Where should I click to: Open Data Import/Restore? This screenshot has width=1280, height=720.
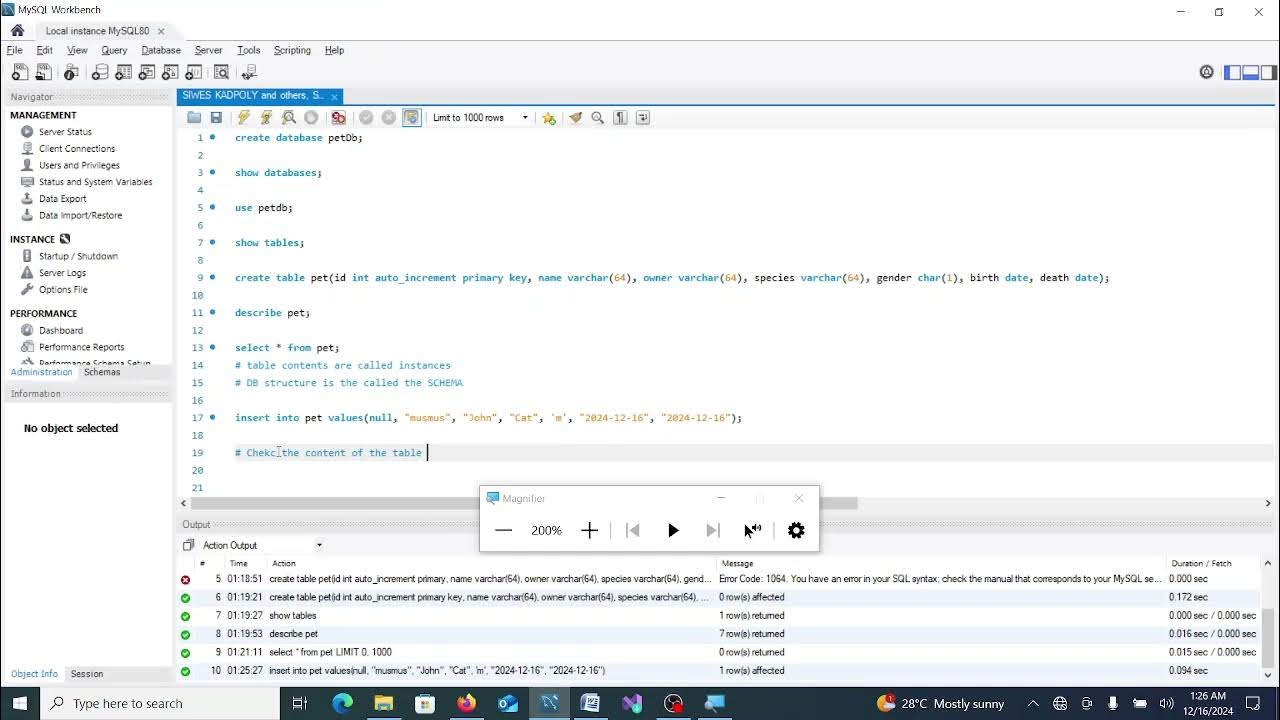coord(80,215)
